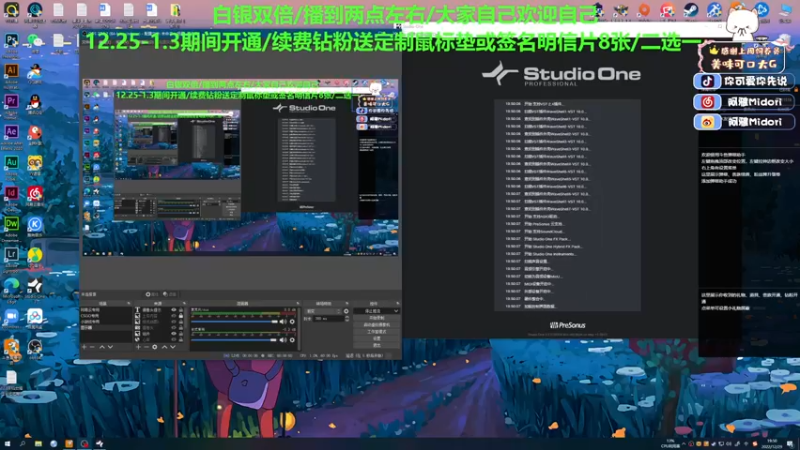Open WeChat desktop shortcut
800x450 pixels.
(35, 41)
